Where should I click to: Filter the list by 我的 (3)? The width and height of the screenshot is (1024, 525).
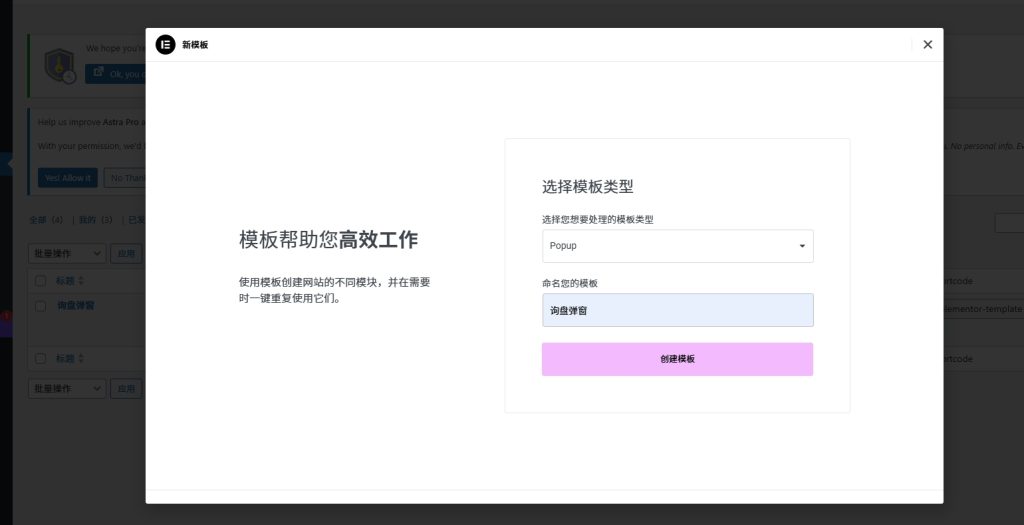click(95, 220)
